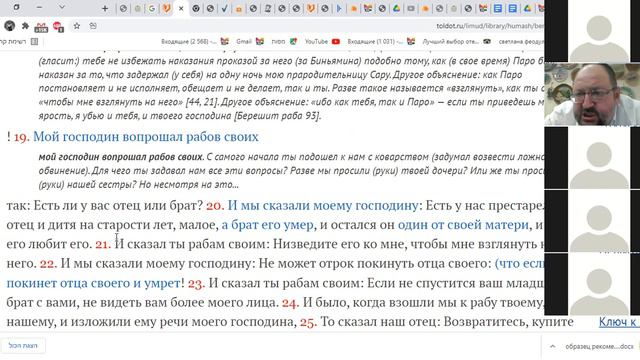The width and height of the screenshot is (640, 360).
Task: Expand download item options chevron
Action: click(x=553, y=346)
